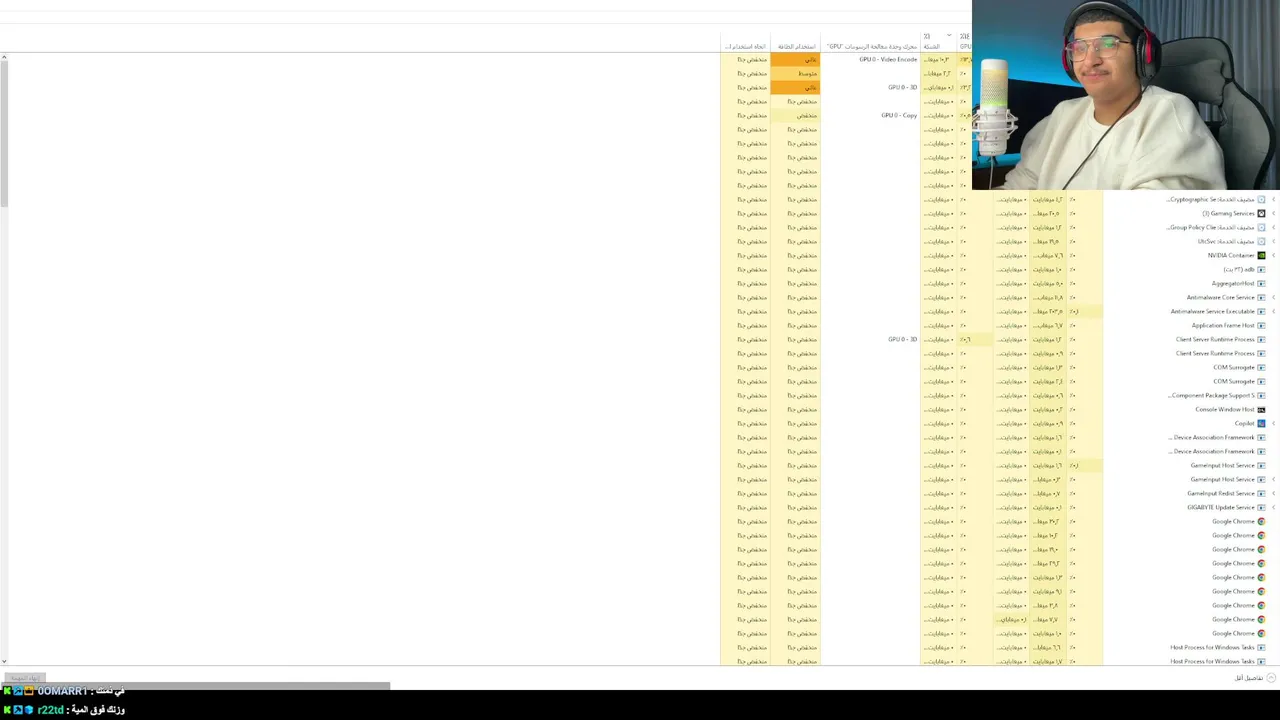This screenshot has width=1280, height=720.
Task: Click the GIGABYTE Update Service icon
Action: click(1261, 507)
